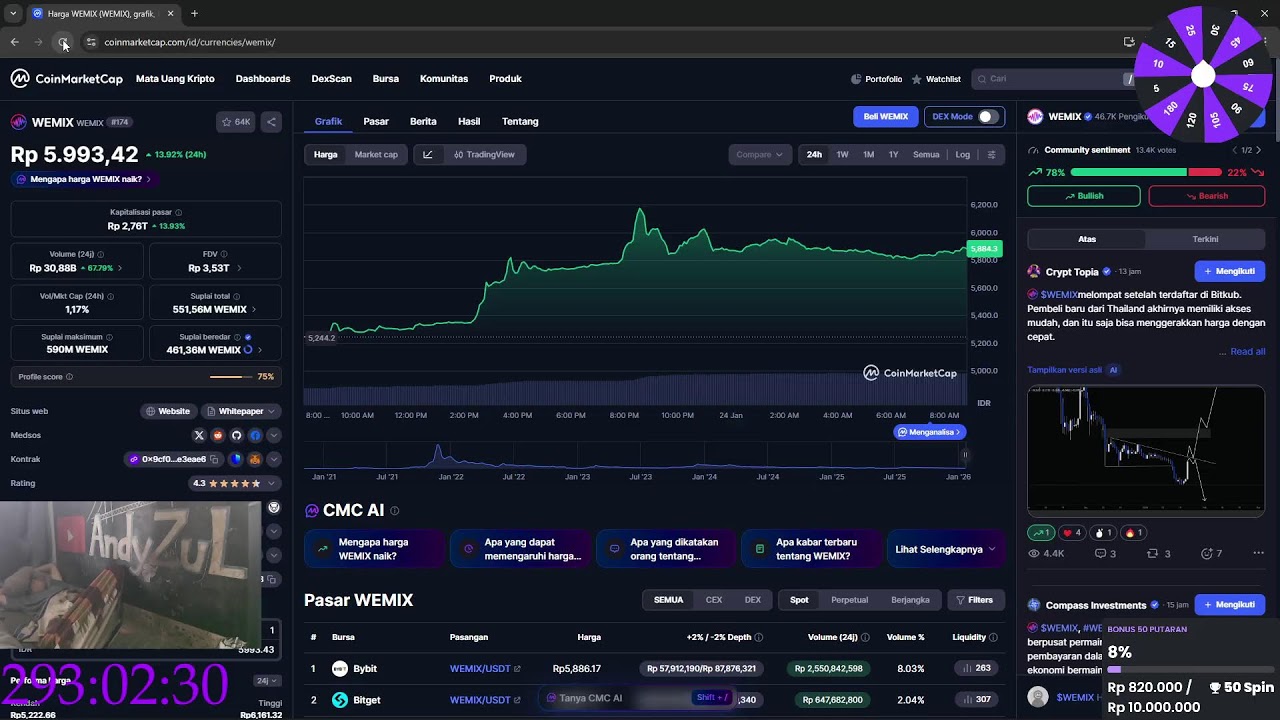This screenshot has height=720, width=1280.
Task: Follow Crypt Topia with Mengikuti button
Action: (1230, 271)
